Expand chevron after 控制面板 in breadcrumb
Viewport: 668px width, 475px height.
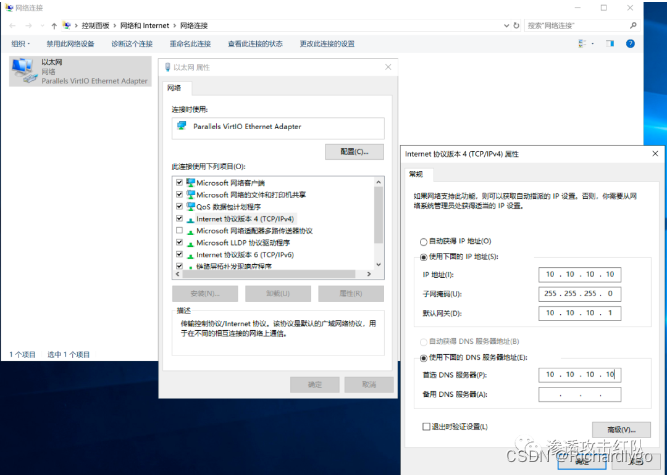click(115, 26)
